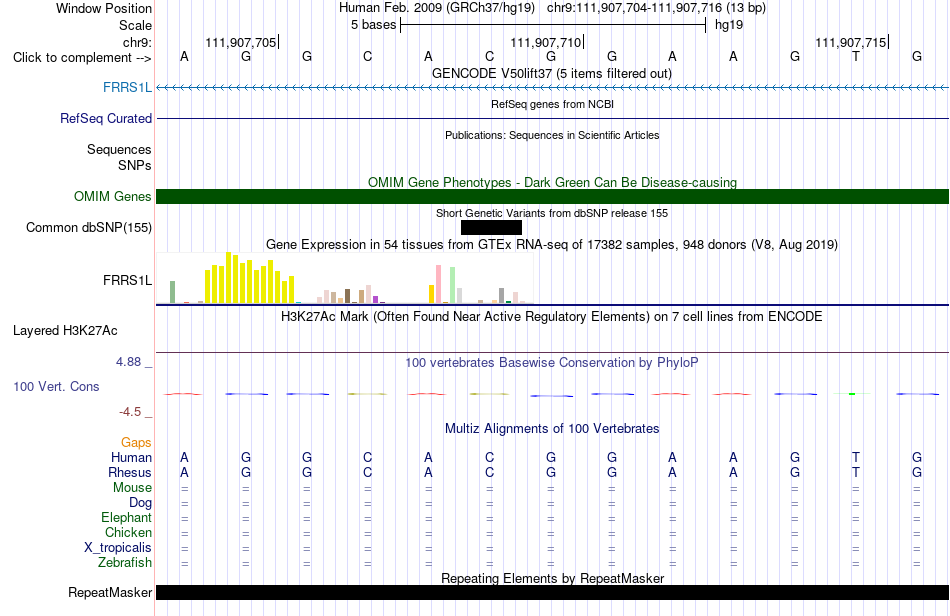Click the scale bar labeled 5 bases

click(x=553, y=25)
